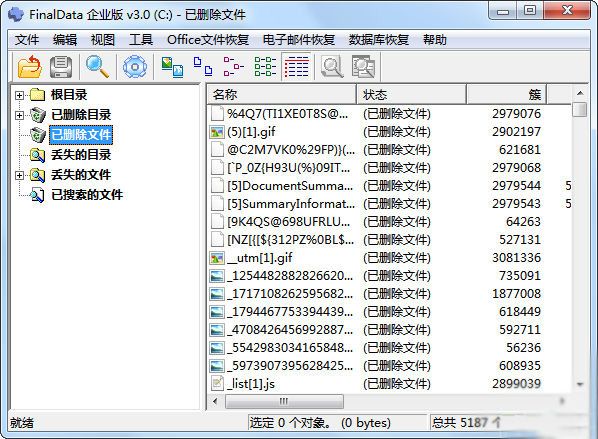Click the open drive folder toolbar icon

(x=29, y=66)
